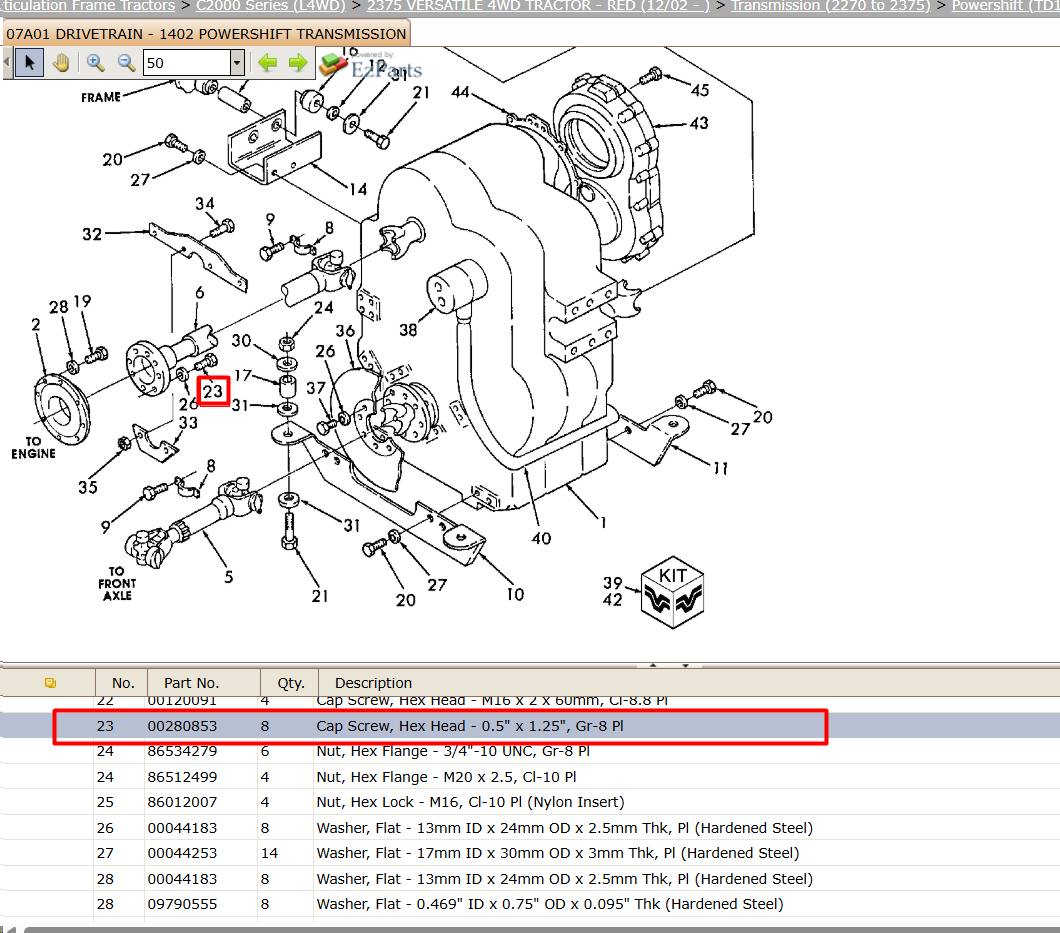This screenshot has width=1060, height=933.
Task: Click callout 34 in the diagram
Action: 205,204
